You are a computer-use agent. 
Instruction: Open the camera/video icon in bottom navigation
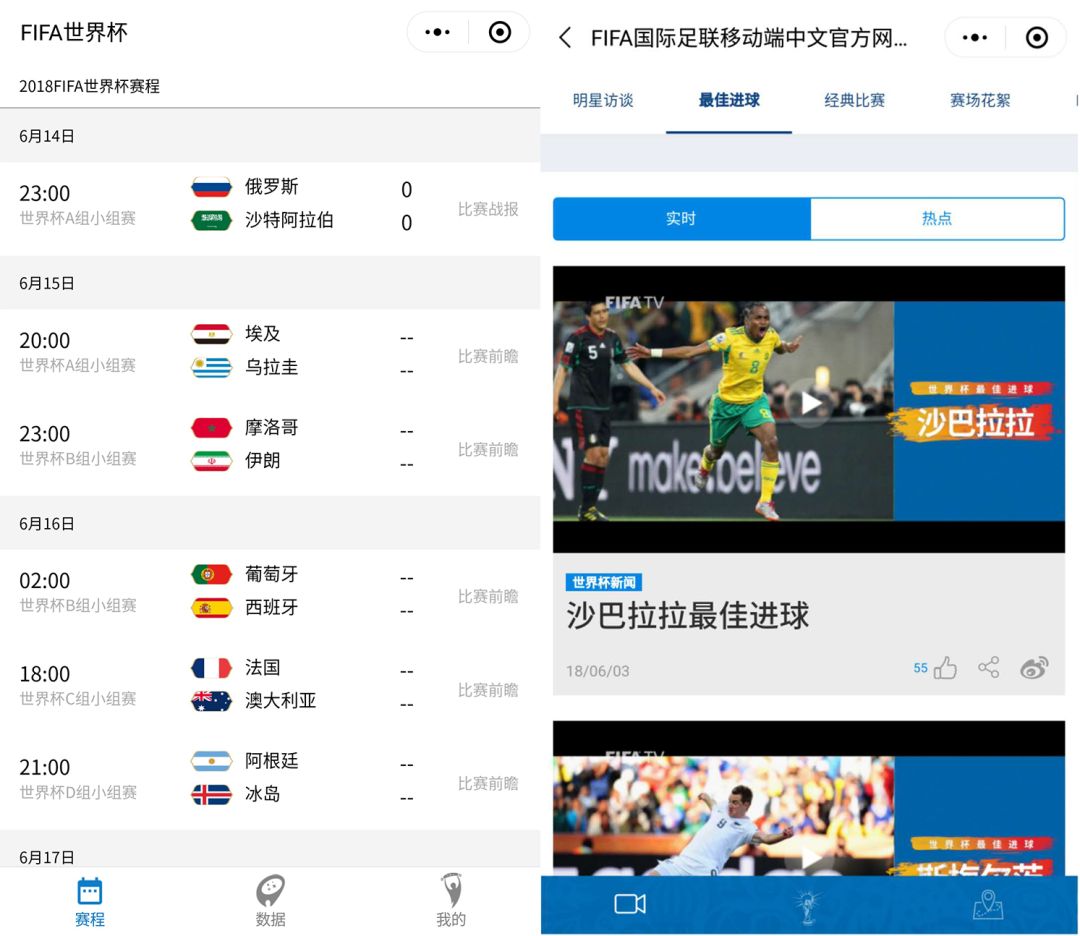[630, 903]
